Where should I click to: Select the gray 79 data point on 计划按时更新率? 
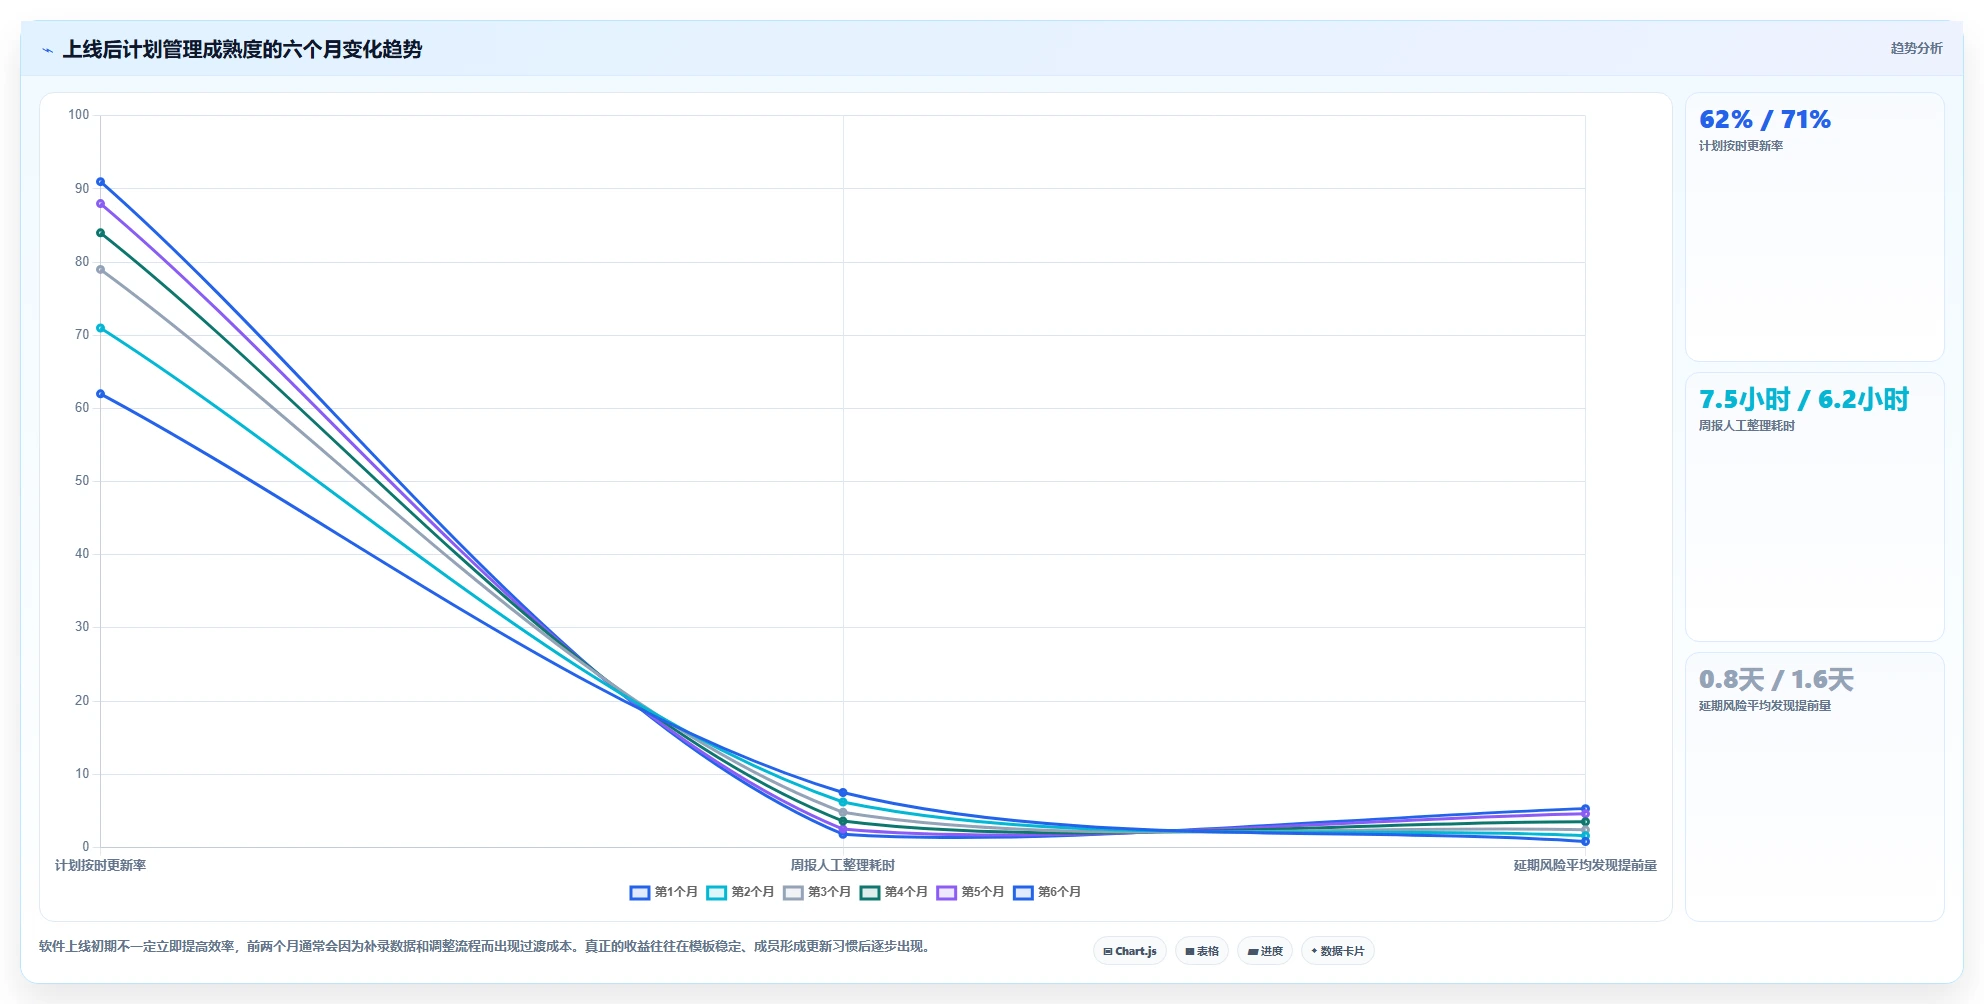pos(100,269)
